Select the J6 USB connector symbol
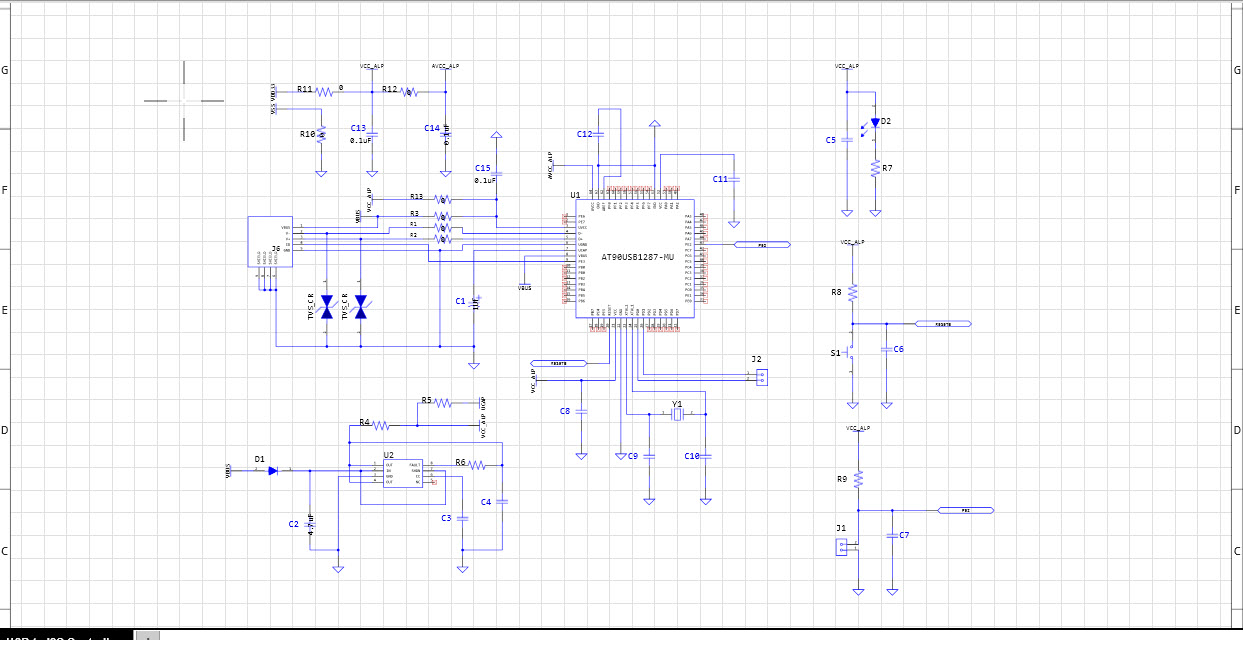Image resolution: width=1243 pixels, height=656 pixels. (270, 242)
